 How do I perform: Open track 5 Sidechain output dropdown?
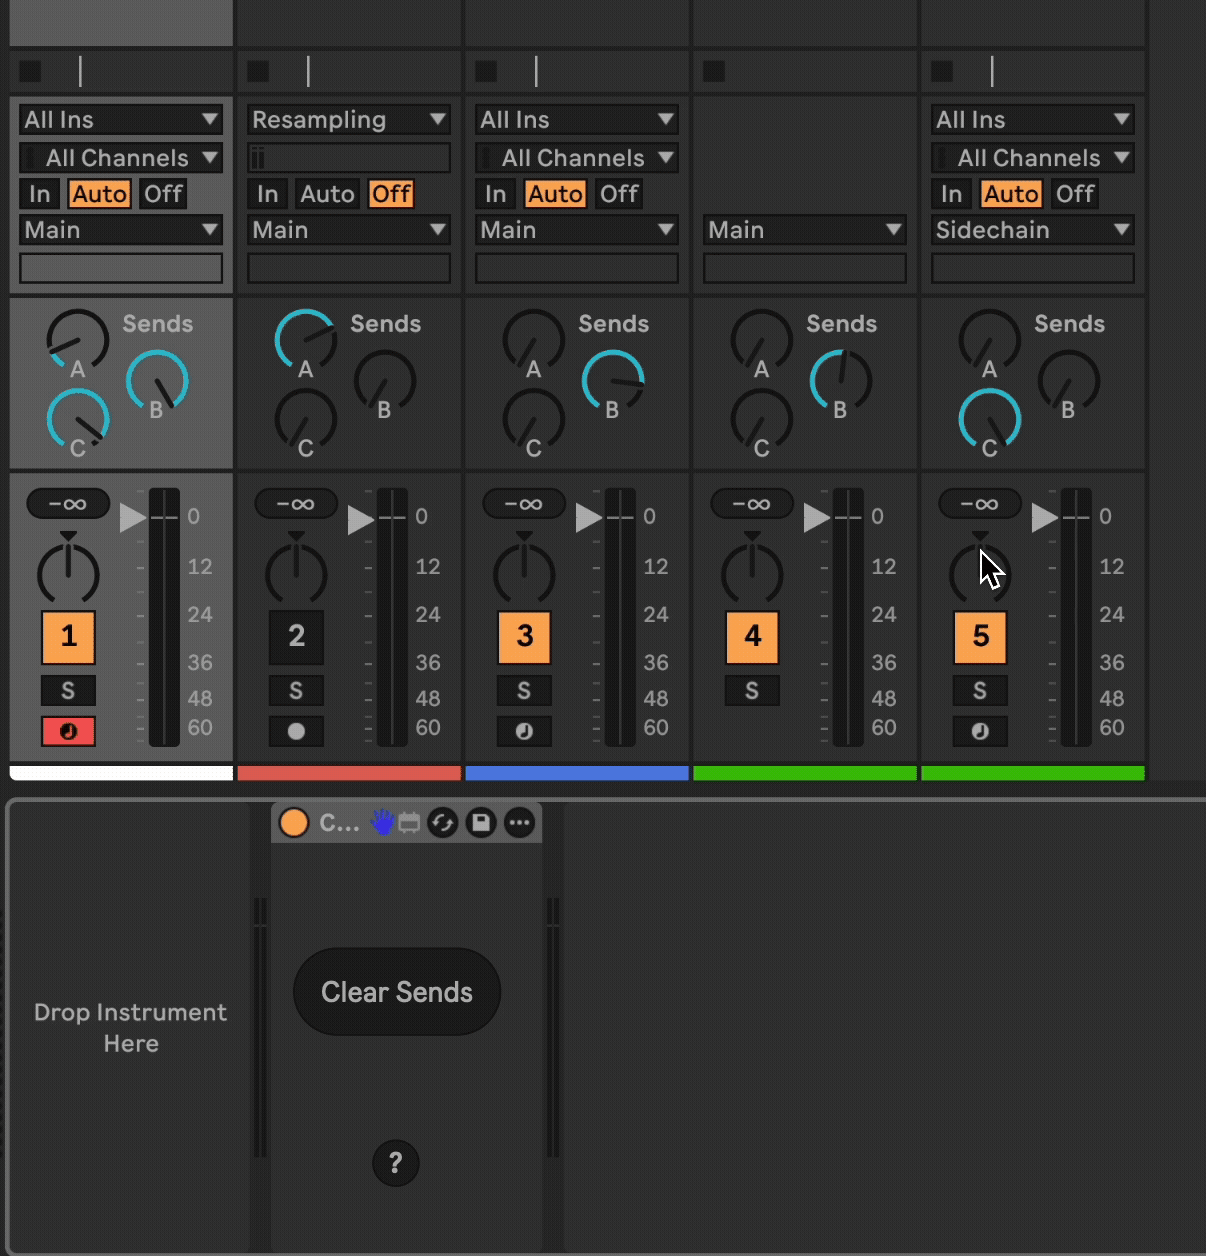1033,230
